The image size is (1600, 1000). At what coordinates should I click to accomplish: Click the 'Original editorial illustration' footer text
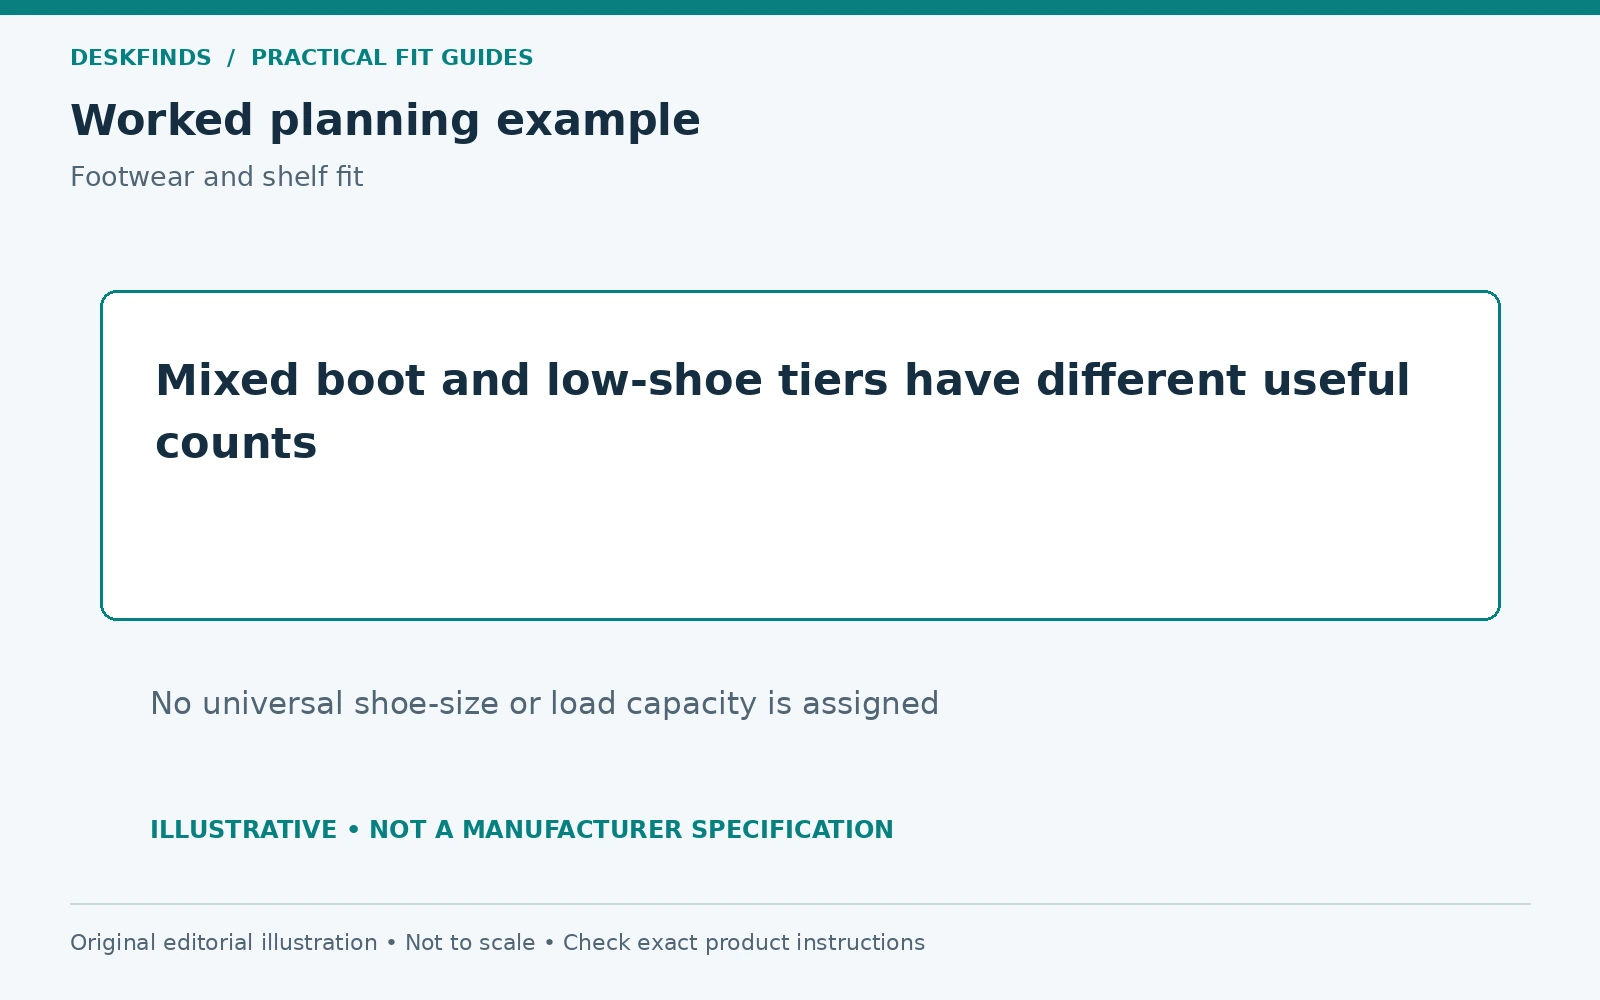223,943
